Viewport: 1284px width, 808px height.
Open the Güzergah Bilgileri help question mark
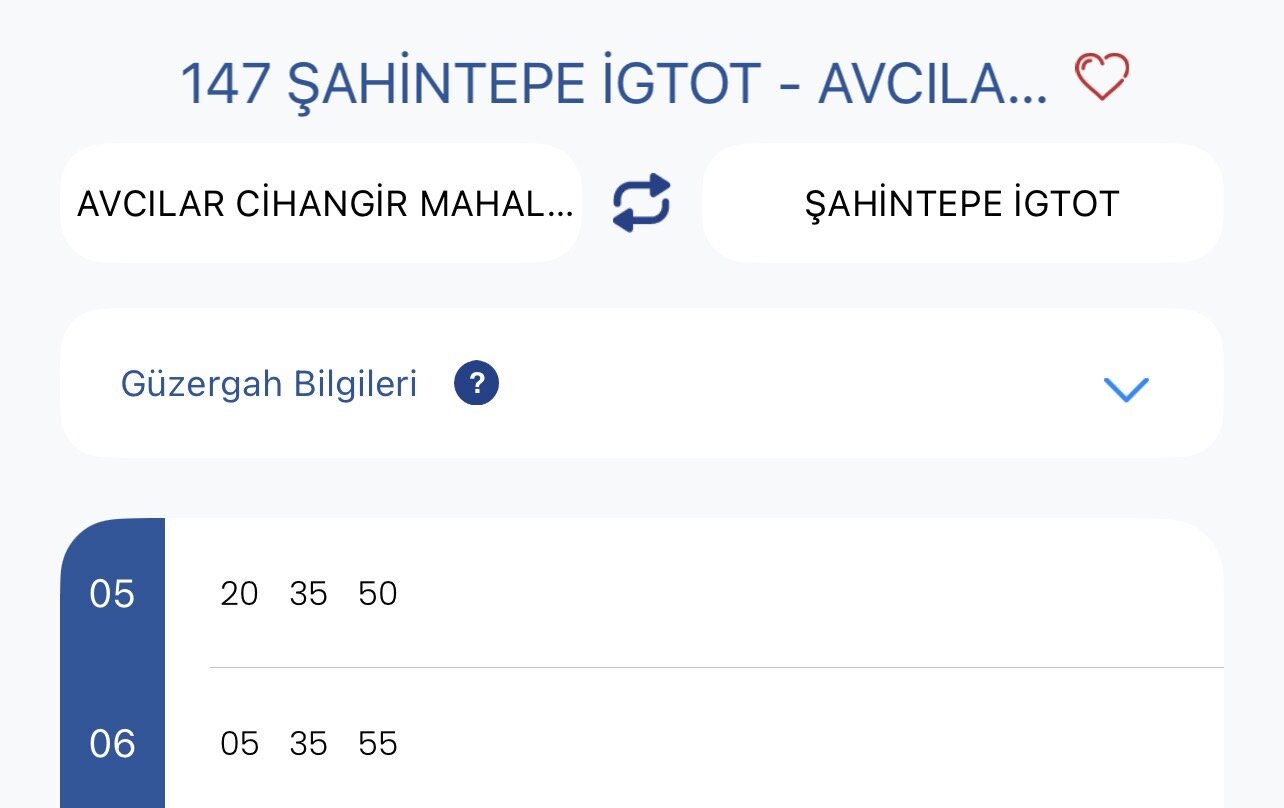pyautogui.click(x=476, y=383)
